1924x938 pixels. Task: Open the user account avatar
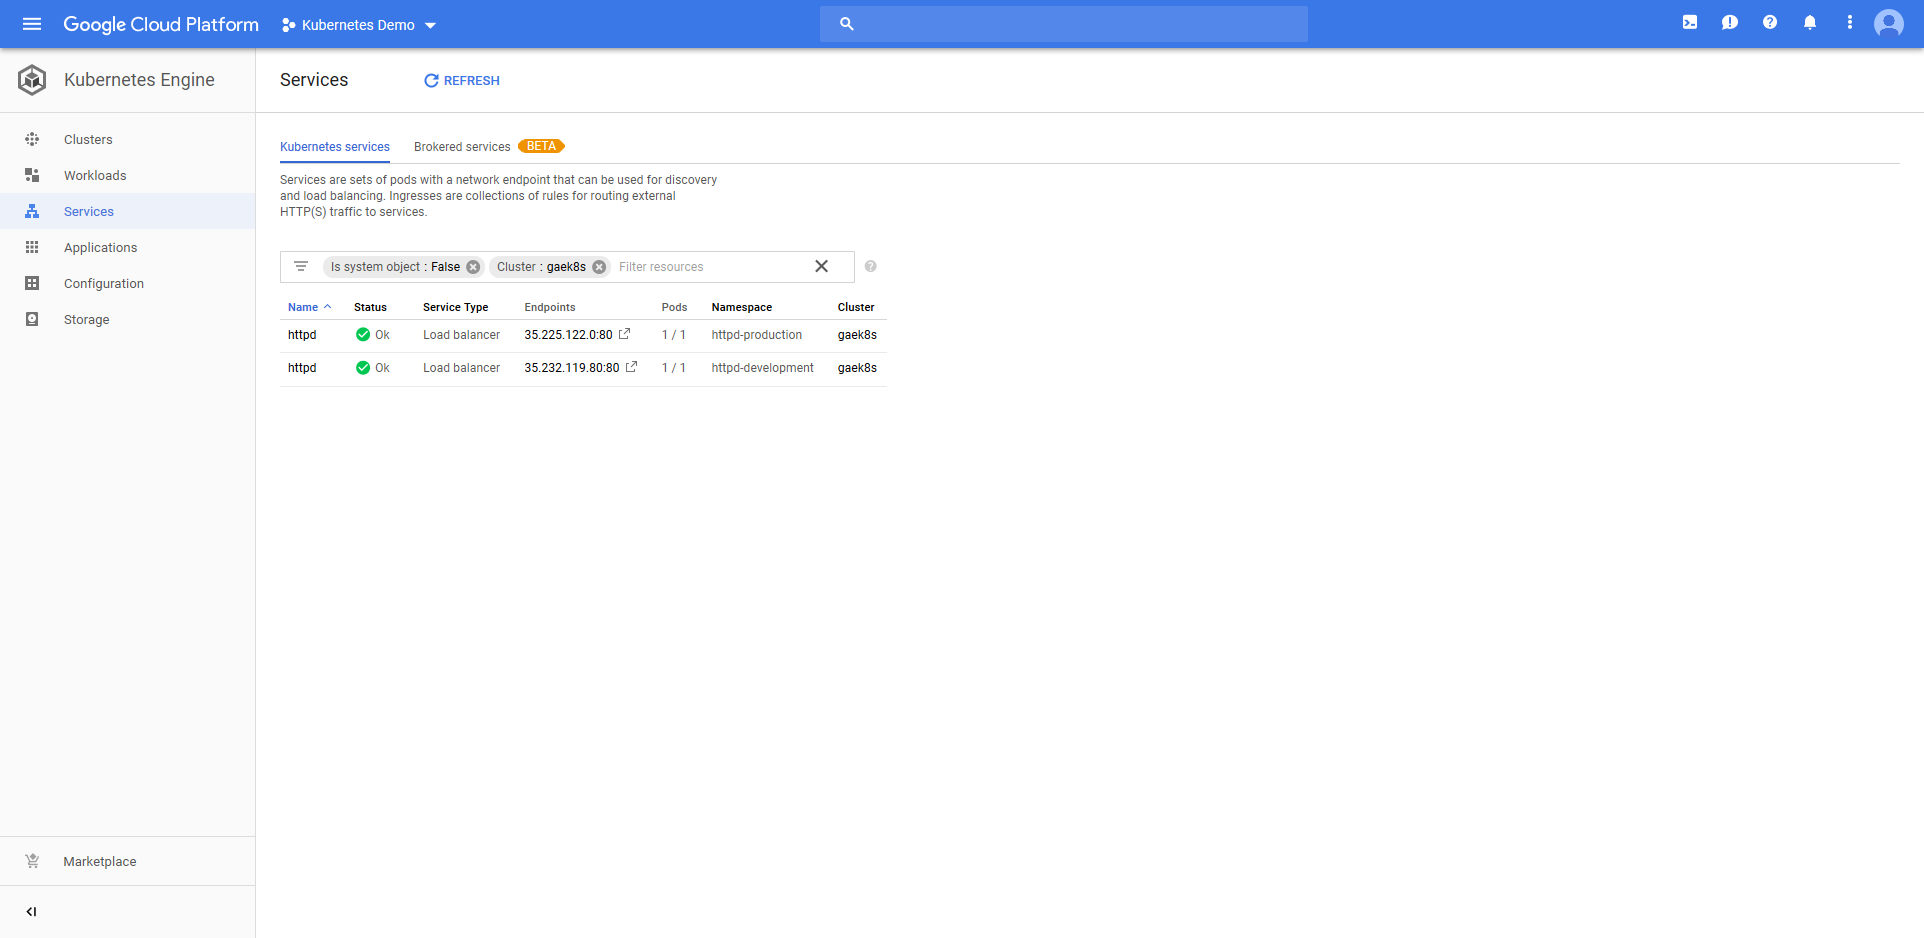pos(1888,23)
